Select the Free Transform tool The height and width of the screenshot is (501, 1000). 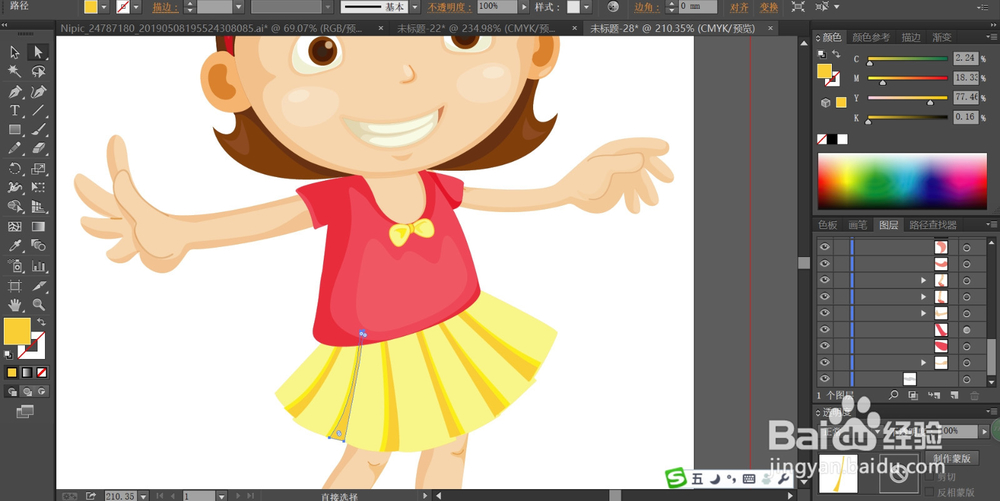point(38,188)
